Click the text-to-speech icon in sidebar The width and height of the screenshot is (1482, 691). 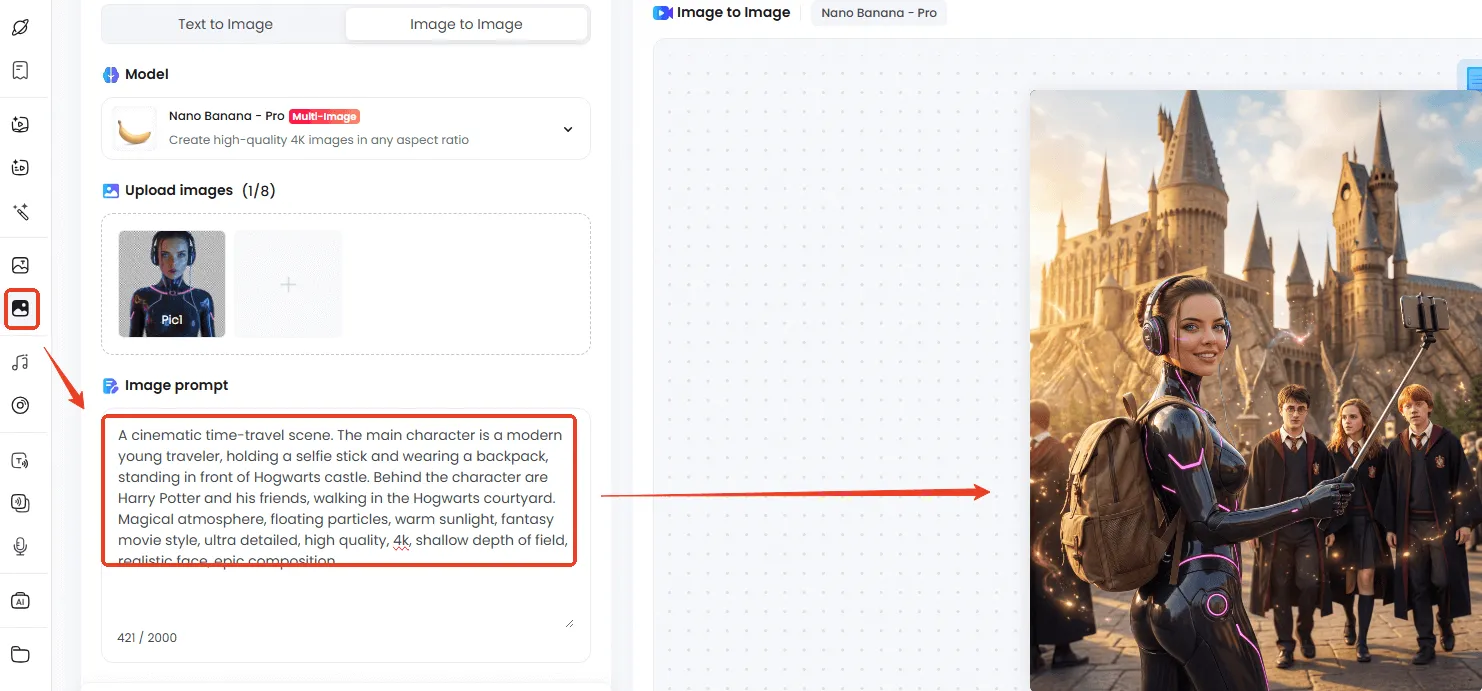point(20,461)
